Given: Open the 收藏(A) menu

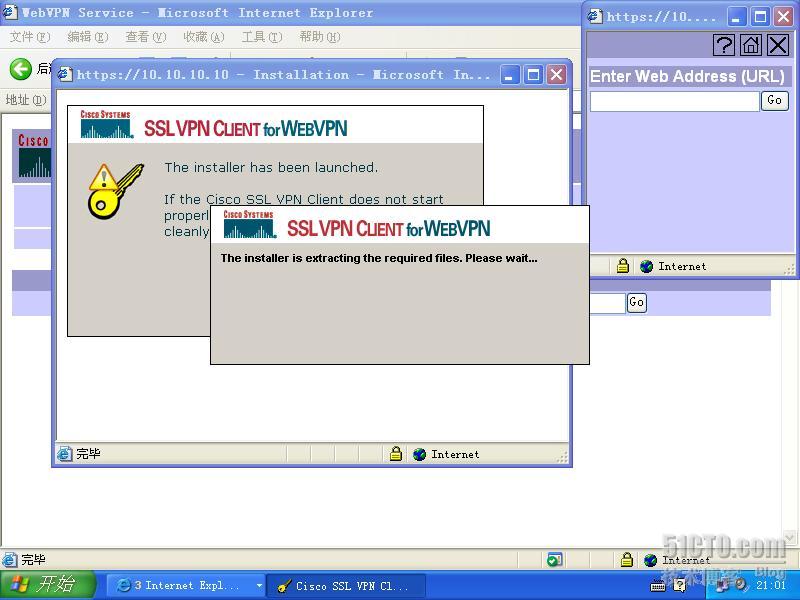Looking at the screenshot, I should click(204, 37).
